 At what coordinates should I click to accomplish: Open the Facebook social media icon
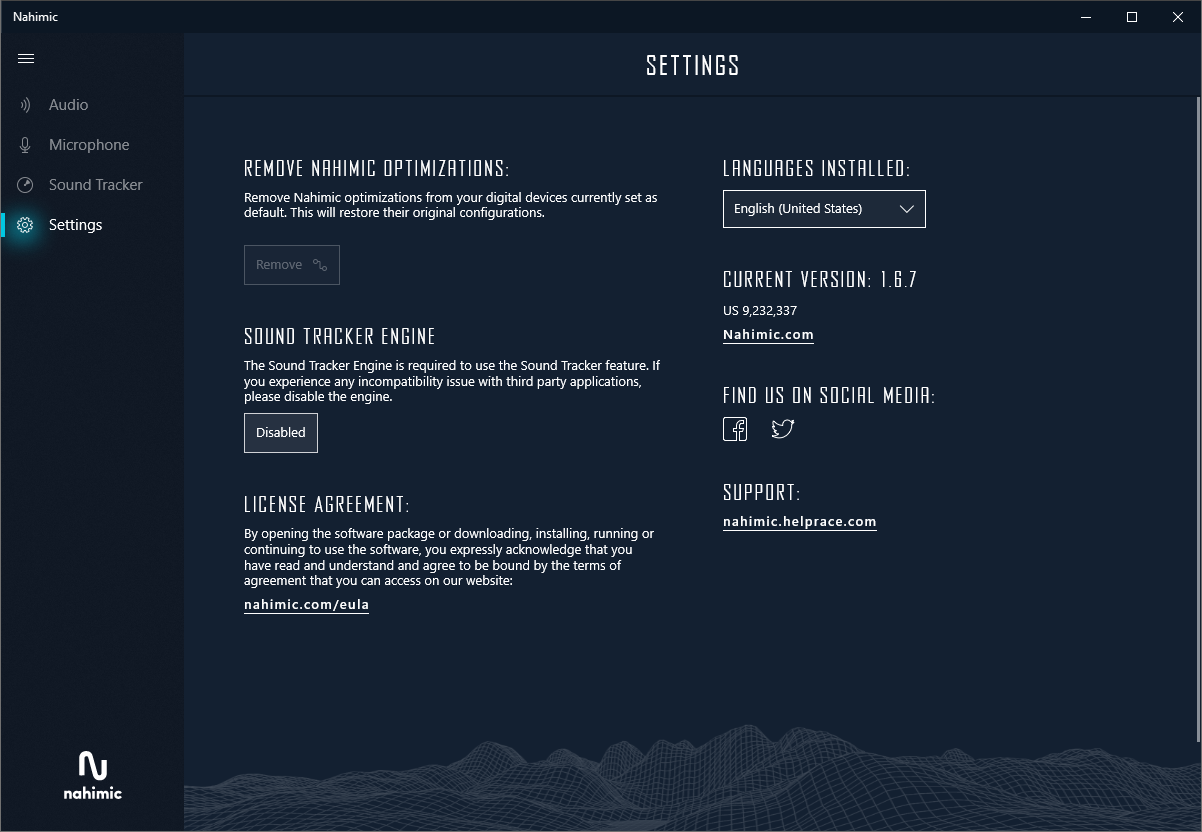(735, 429)
